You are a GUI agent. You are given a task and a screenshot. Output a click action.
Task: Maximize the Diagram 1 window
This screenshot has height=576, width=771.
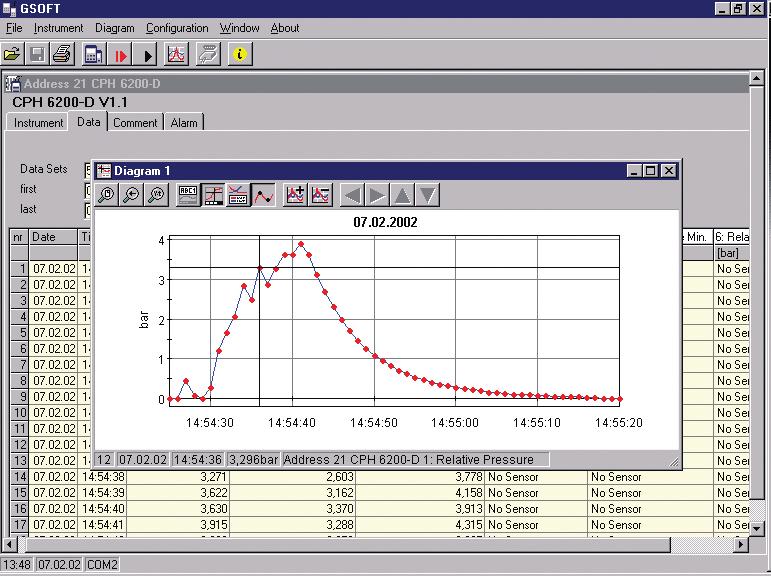pos(651,171)
